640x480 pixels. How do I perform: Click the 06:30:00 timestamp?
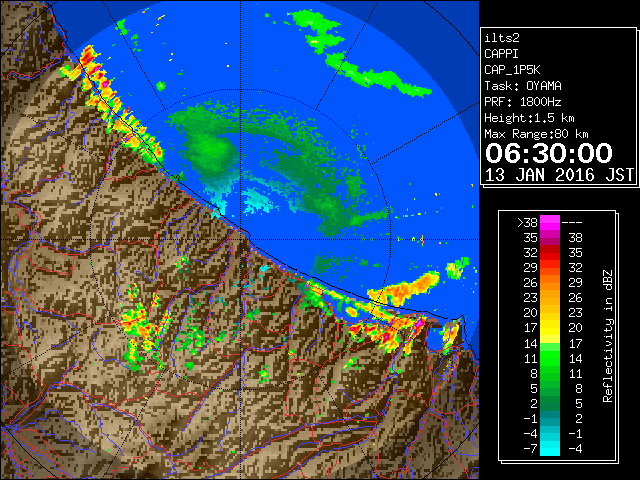pos(549,153)
